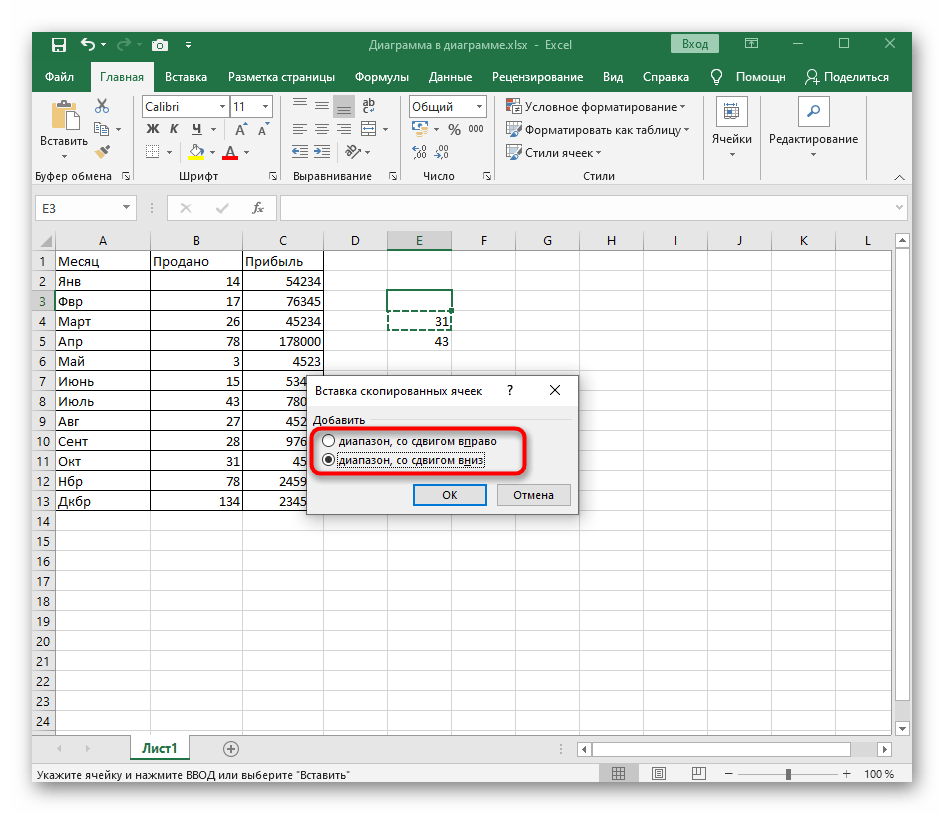Select the shift right radio option
Viewport: 944px width, 814px height.
tap(329, 441)
